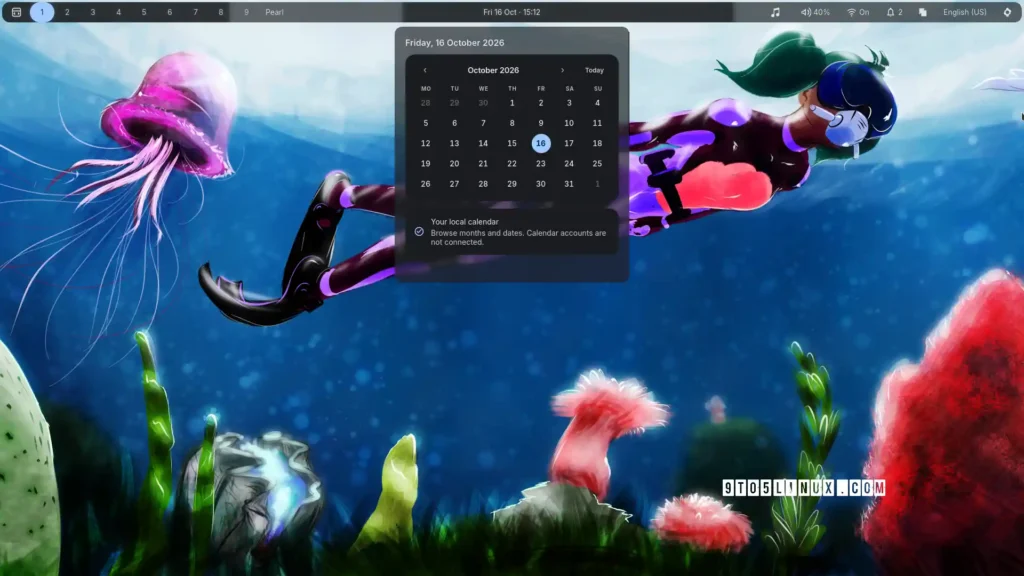1024x576 pixels.
Task: Select date 26 in the calendar
Action: point(426,184)
